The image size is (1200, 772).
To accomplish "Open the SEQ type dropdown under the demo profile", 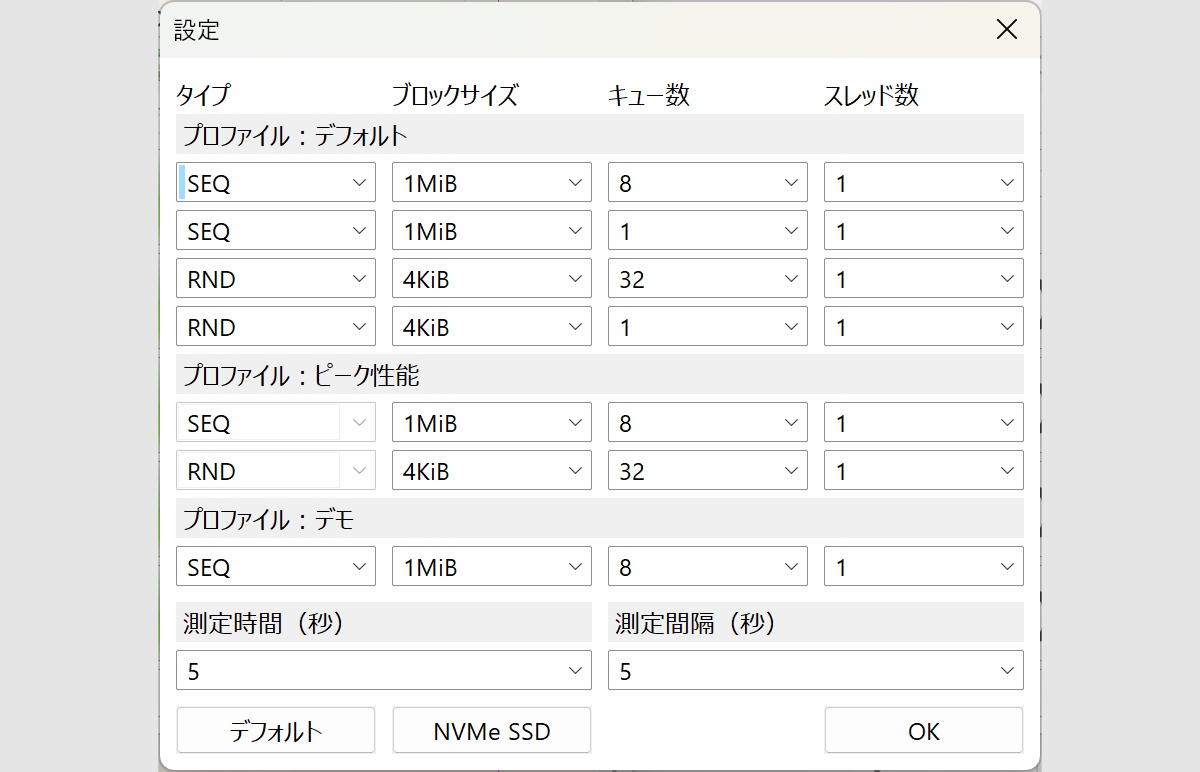I will tap(275, 566).
